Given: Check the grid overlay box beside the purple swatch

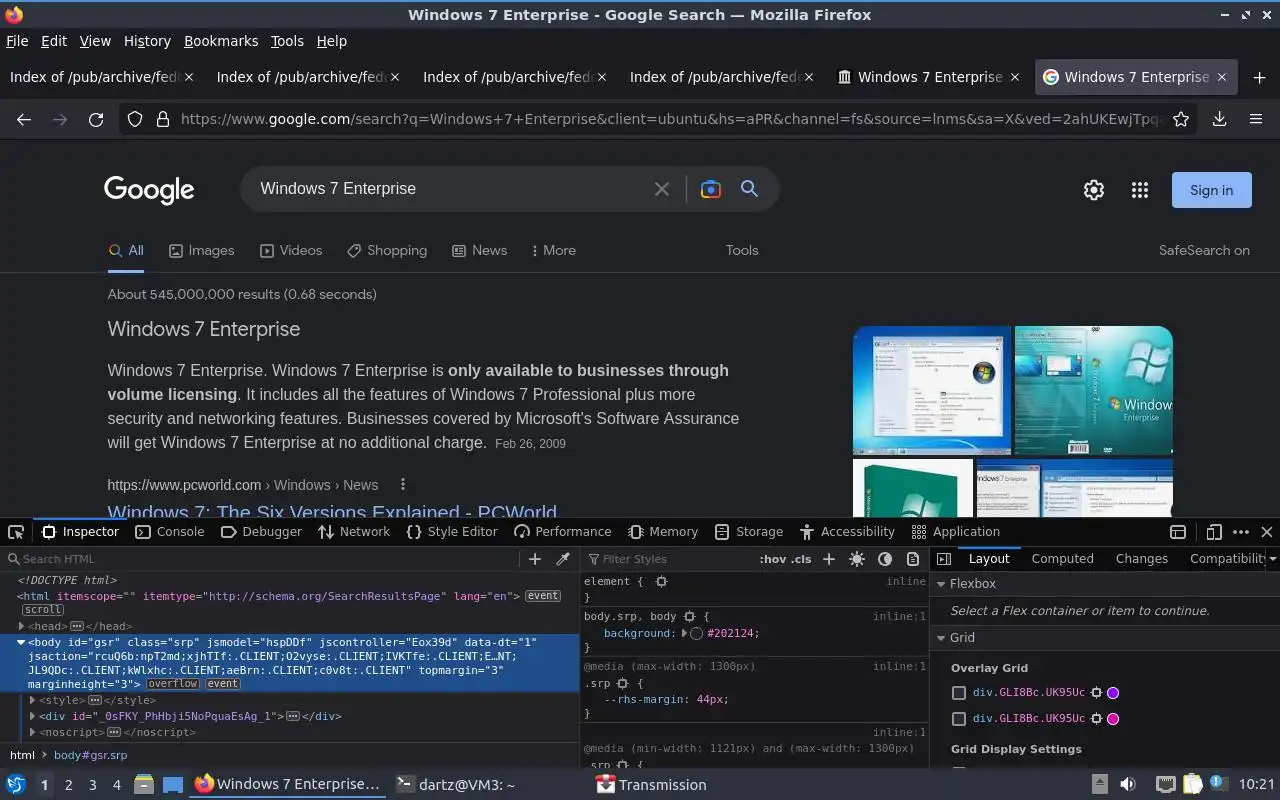Looking at the screenshot, I should (x=959, y=692).
